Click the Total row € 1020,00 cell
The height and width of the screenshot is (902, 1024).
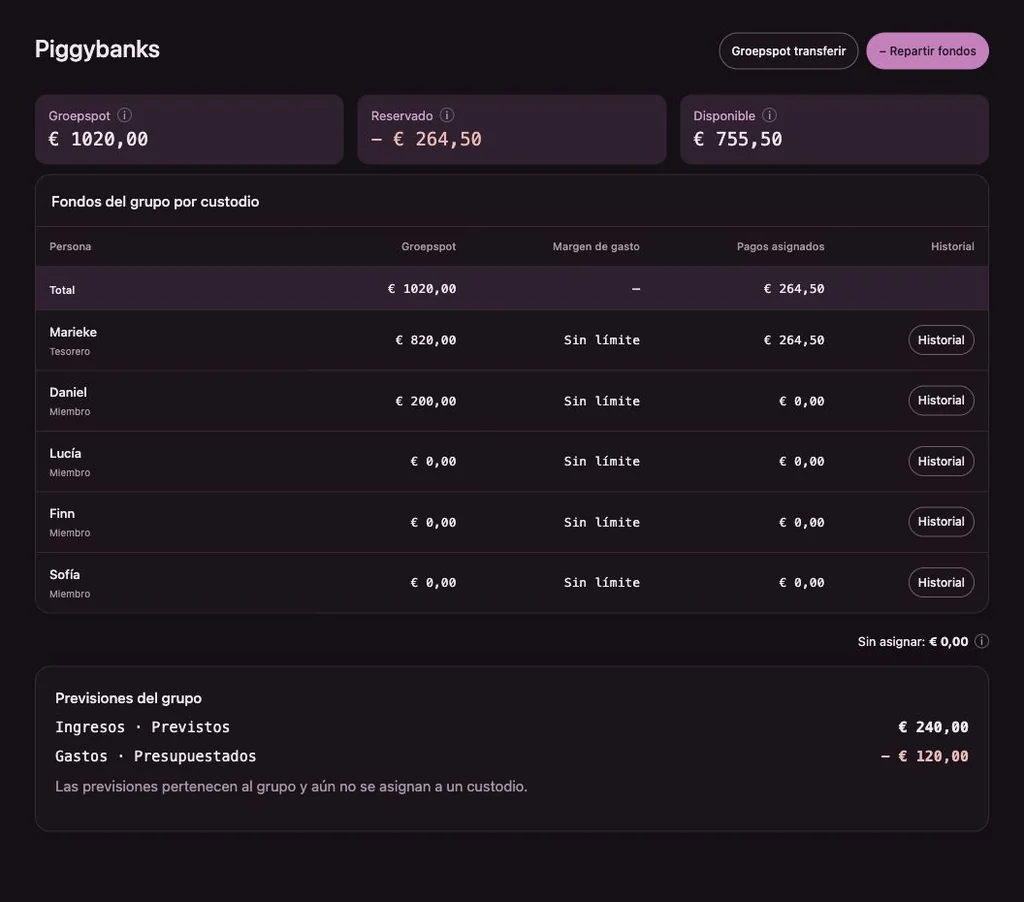(422, 289)
